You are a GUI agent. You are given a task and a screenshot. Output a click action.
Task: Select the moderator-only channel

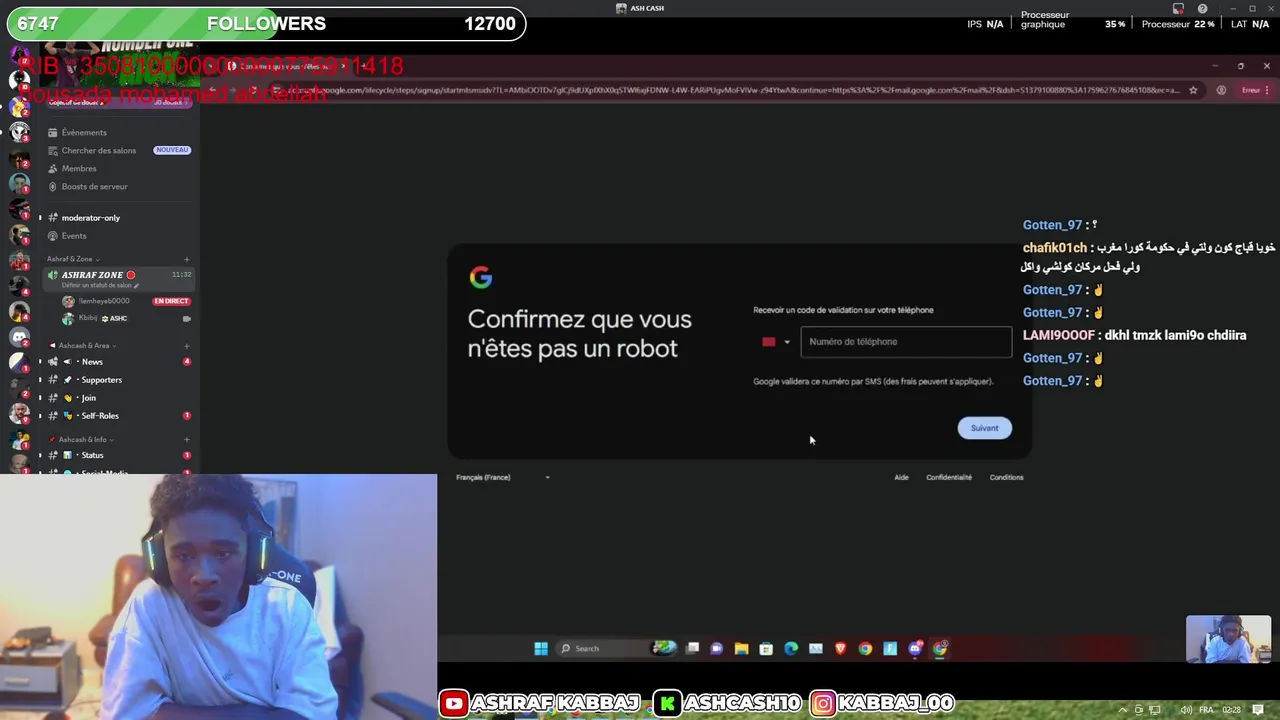coord(91,218)
